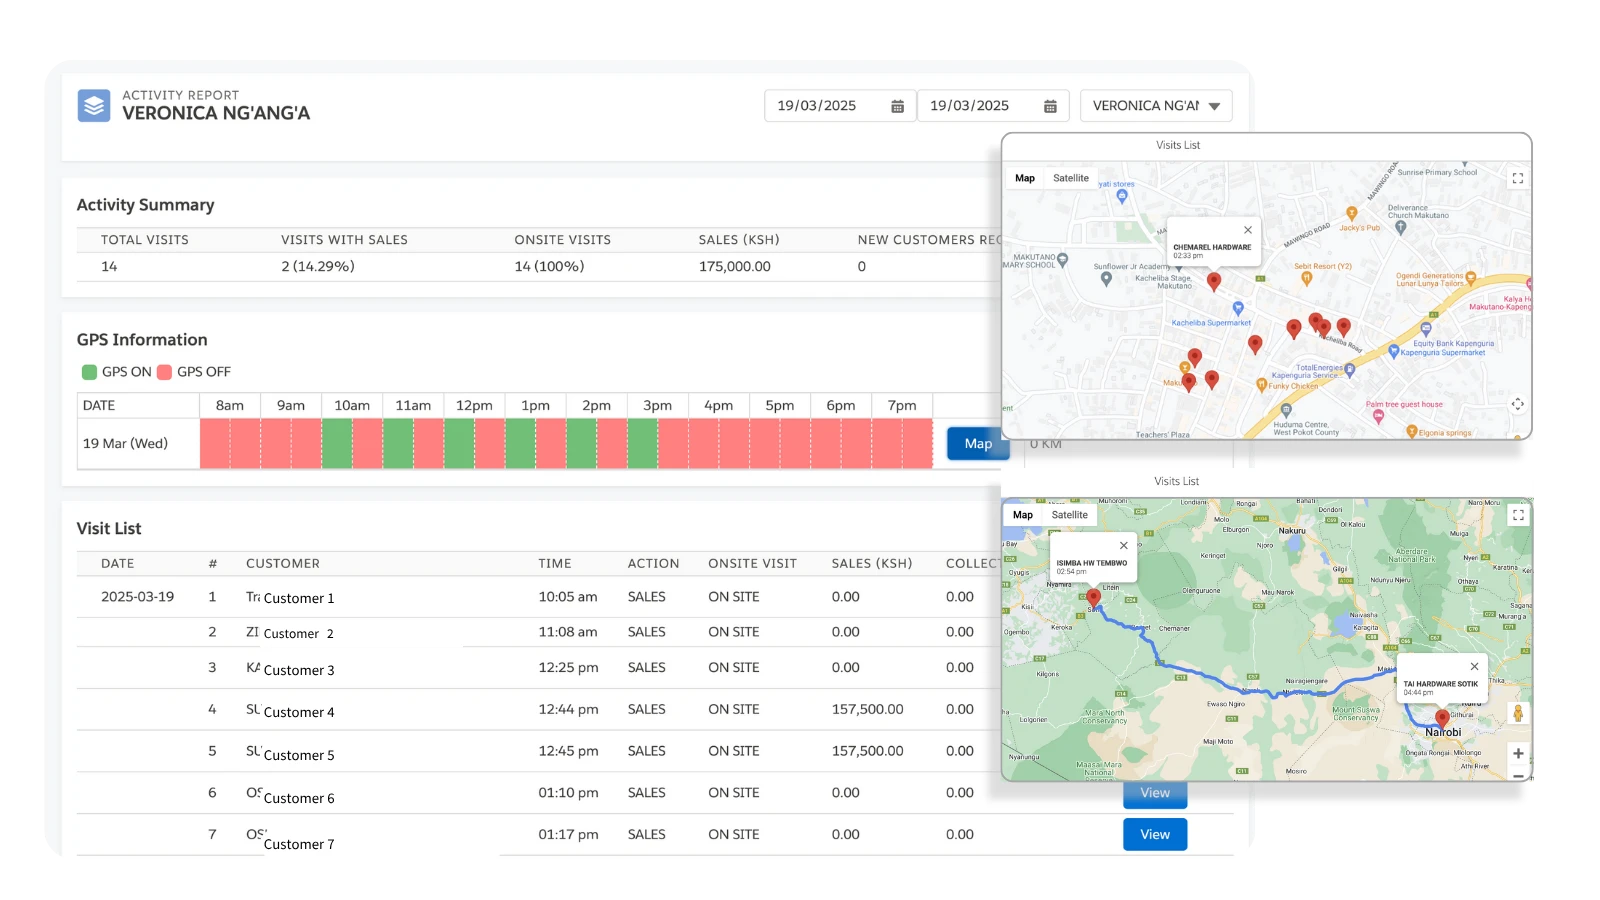Click the View button for Customer 7

pos(1155,834)
